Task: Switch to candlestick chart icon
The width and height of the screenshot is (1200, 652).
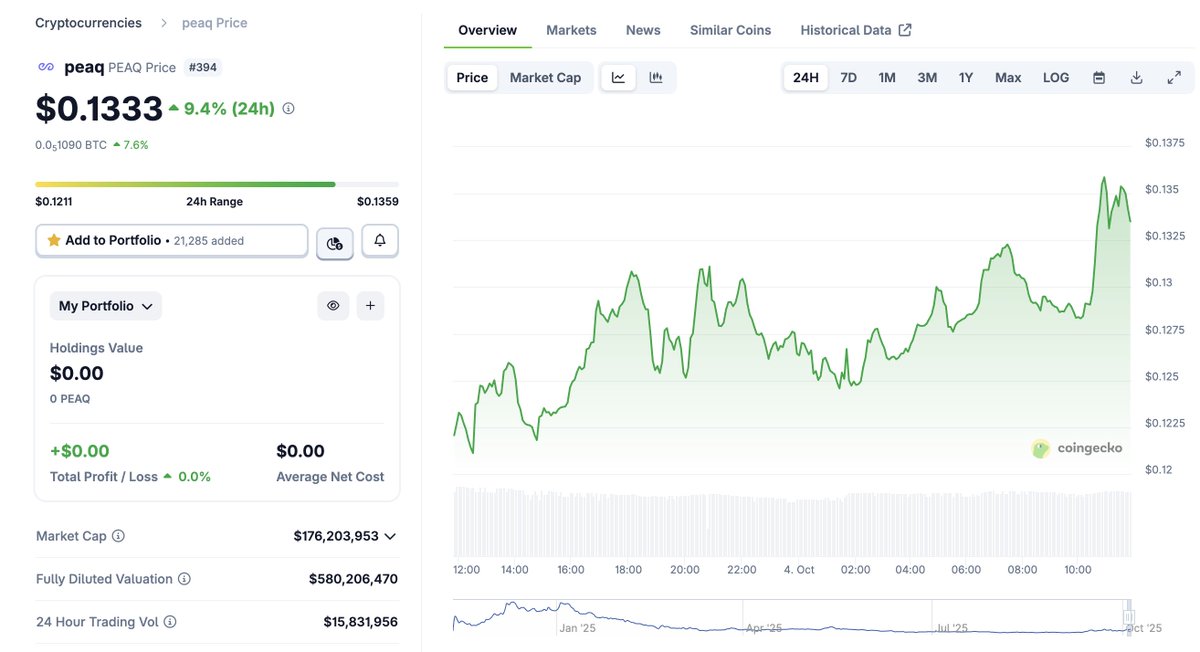Action: pos(656,77)
